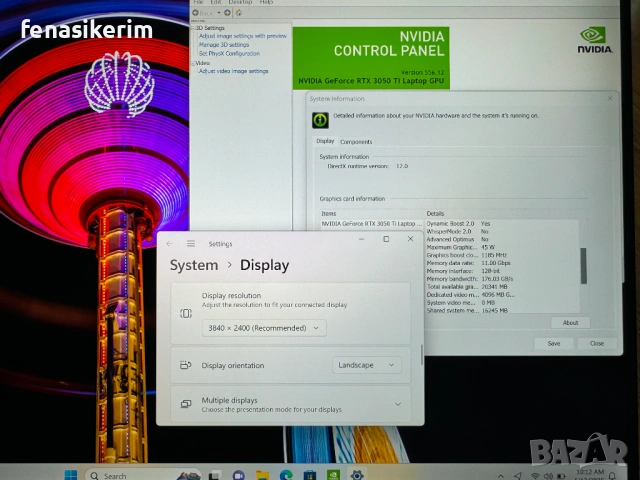Open the hamburger navigation menu in Settings
This screenshot has width=640, height=480.
(191, 244)
